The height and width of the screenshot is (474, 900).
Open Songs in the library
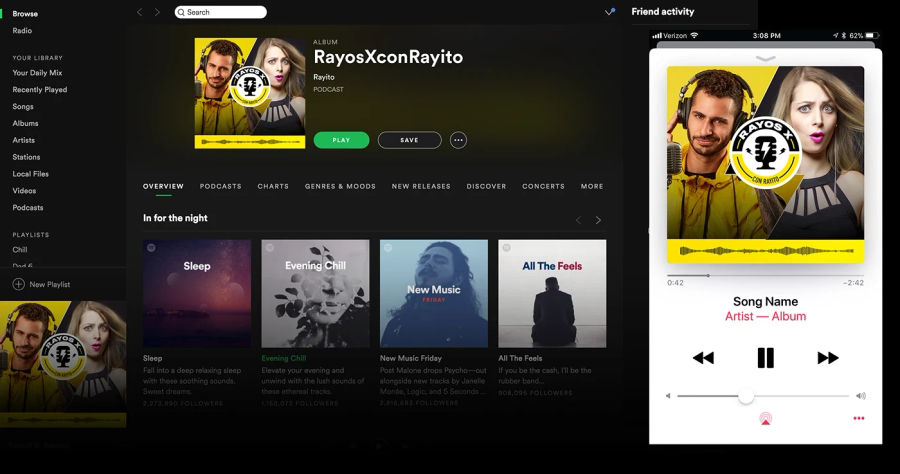23,107
